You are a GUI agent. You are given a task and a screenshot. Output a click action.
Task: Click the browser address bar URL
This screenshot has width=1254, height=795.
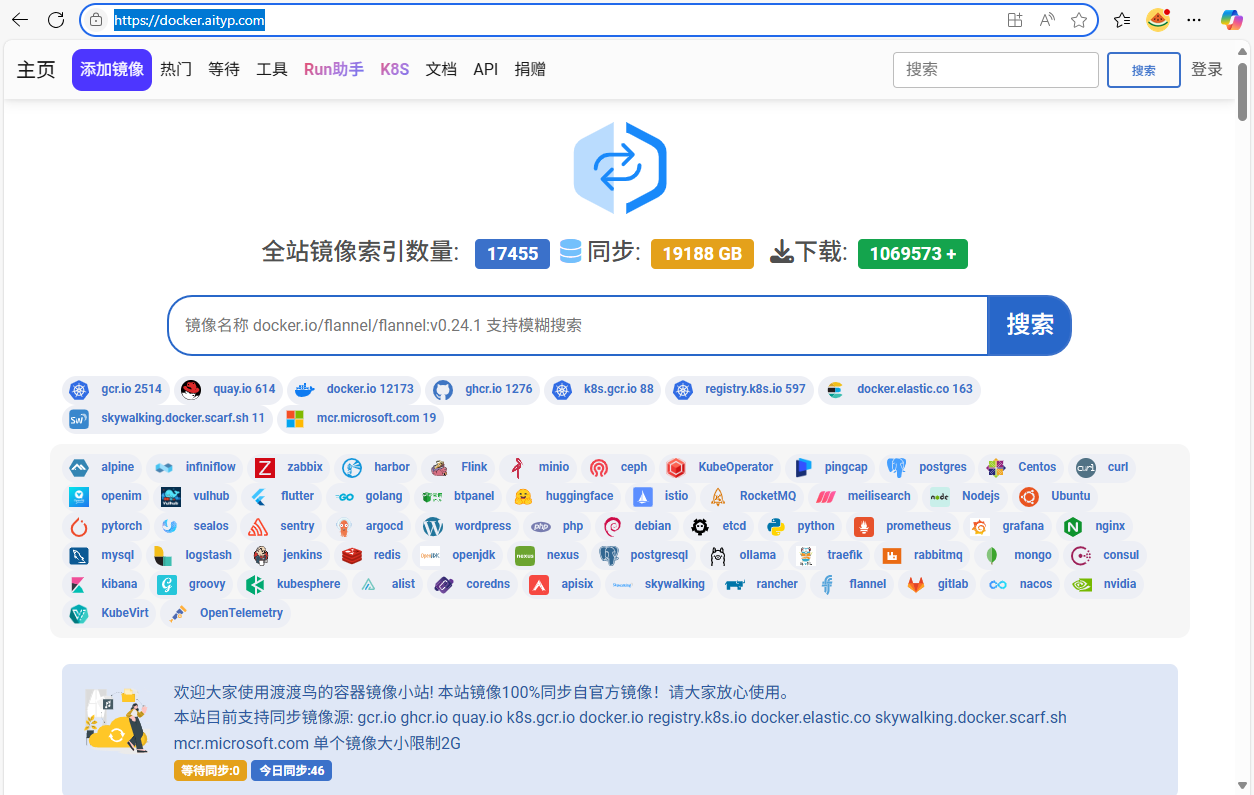pyautogui.click(x=189, y=20)
